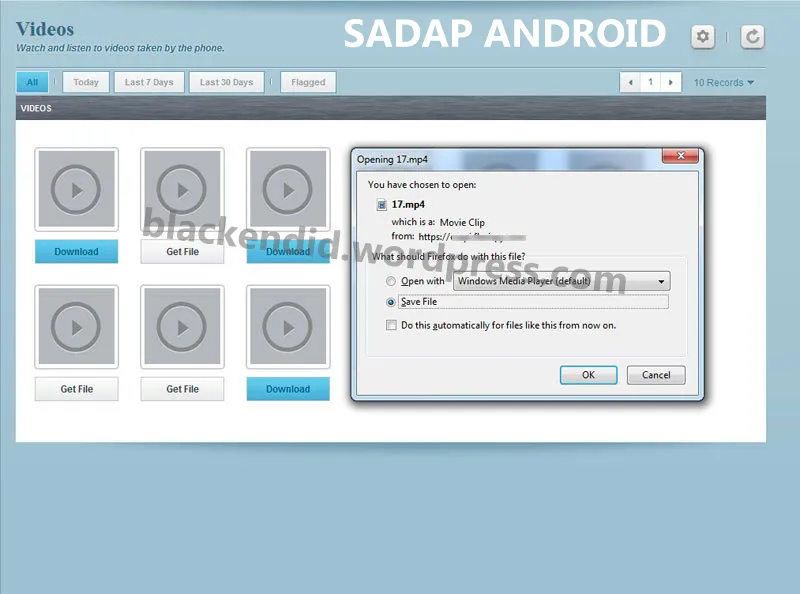Show Flagged videos tab
The image size is (800, 594).
[x=308, y=82]
